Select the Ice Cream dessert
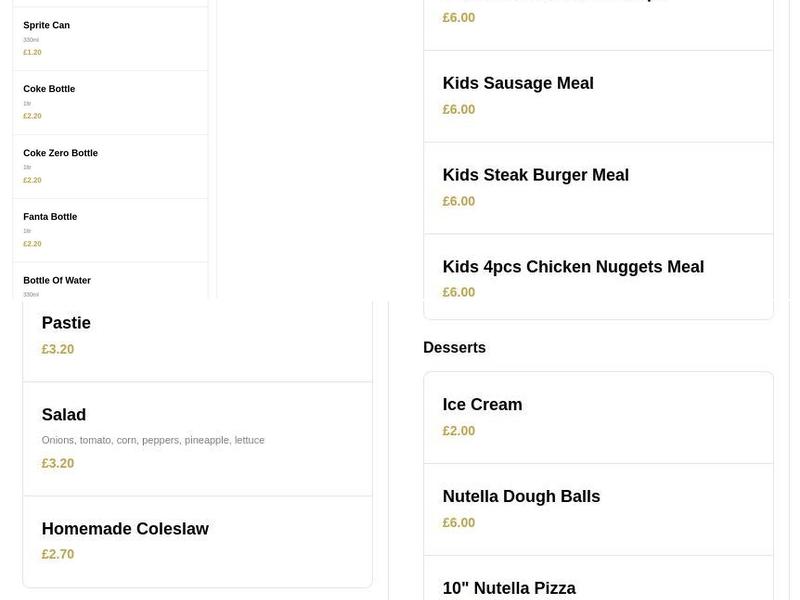Screen dimensions: 800x600 [483, 404]
